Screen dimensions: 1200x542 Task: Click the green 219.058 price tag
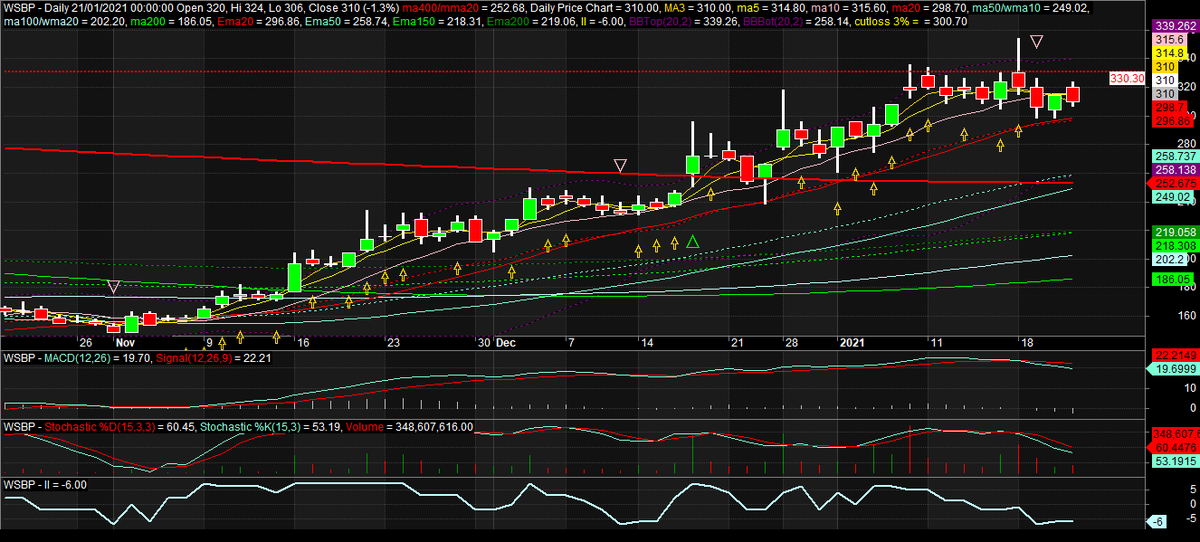coord(1175,232)
